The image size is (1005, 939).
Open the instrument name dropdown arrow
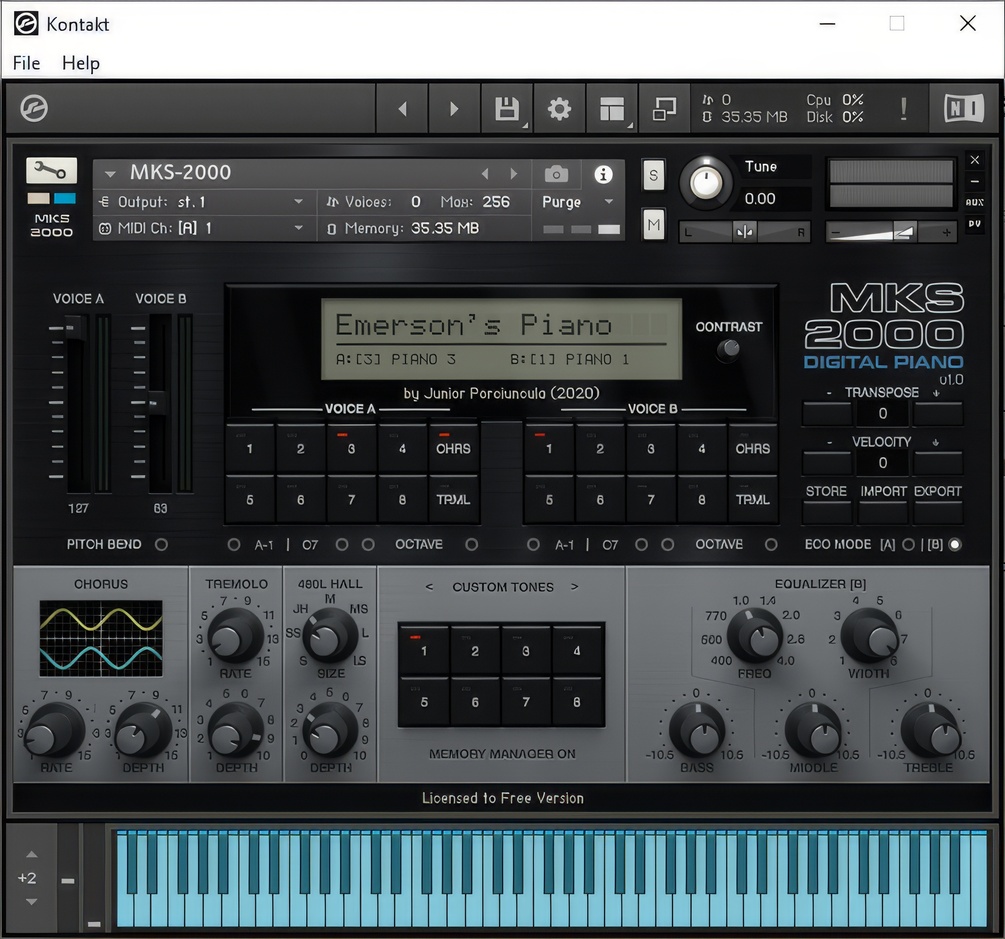110,174
